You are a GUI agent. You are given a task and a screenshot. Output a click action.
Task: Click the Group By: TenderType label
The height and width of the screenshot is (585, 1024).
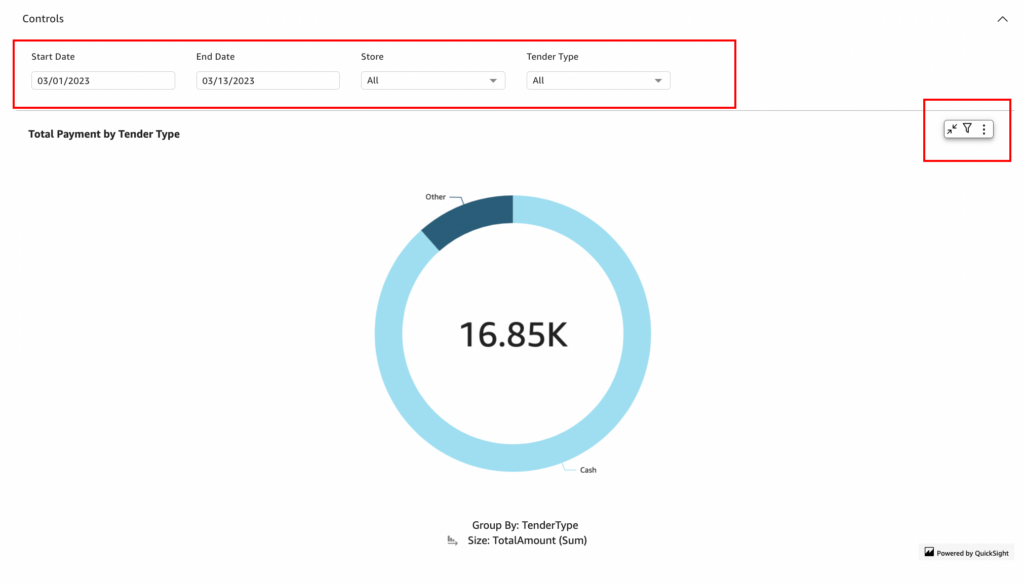click(525, 525)
